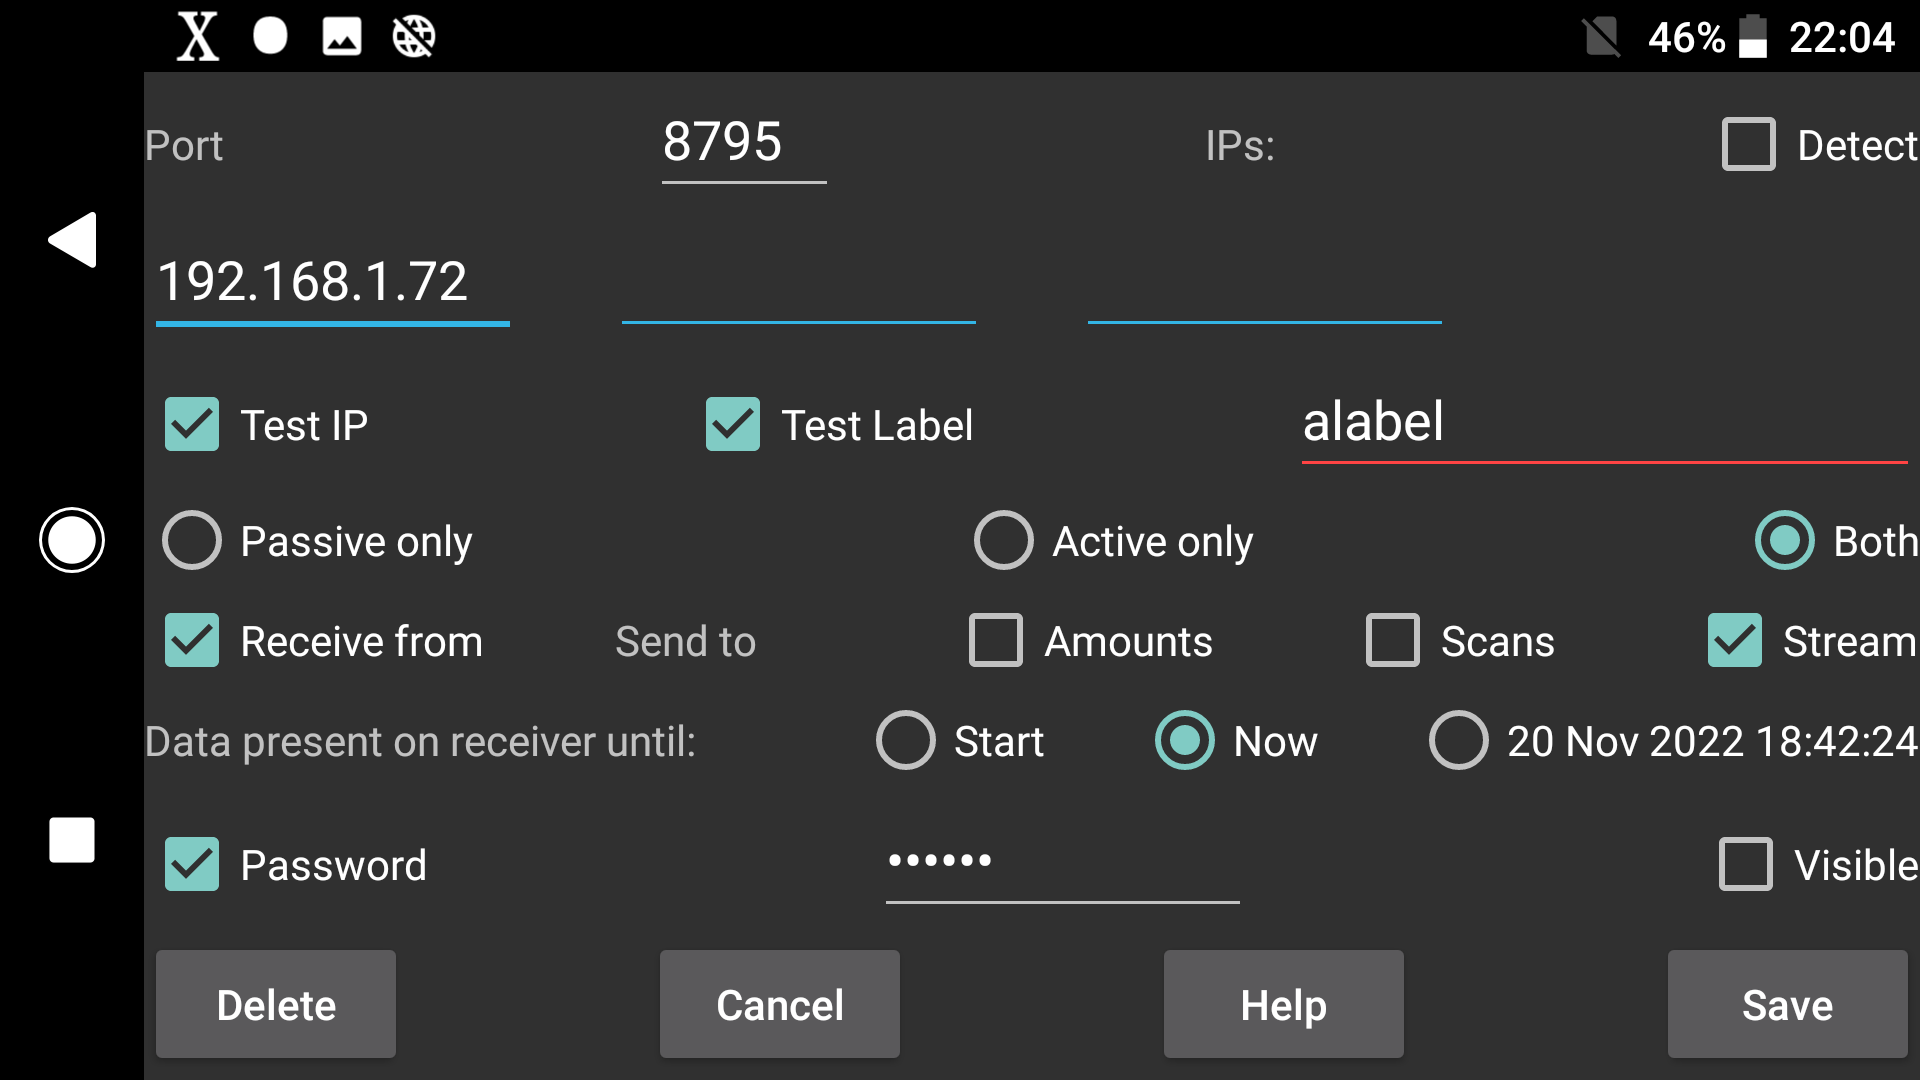The width and height of the screenshot is (1920, 1080).
Task: Toggle the Test IP checkbox off
Action: click(x=191, y=423)
